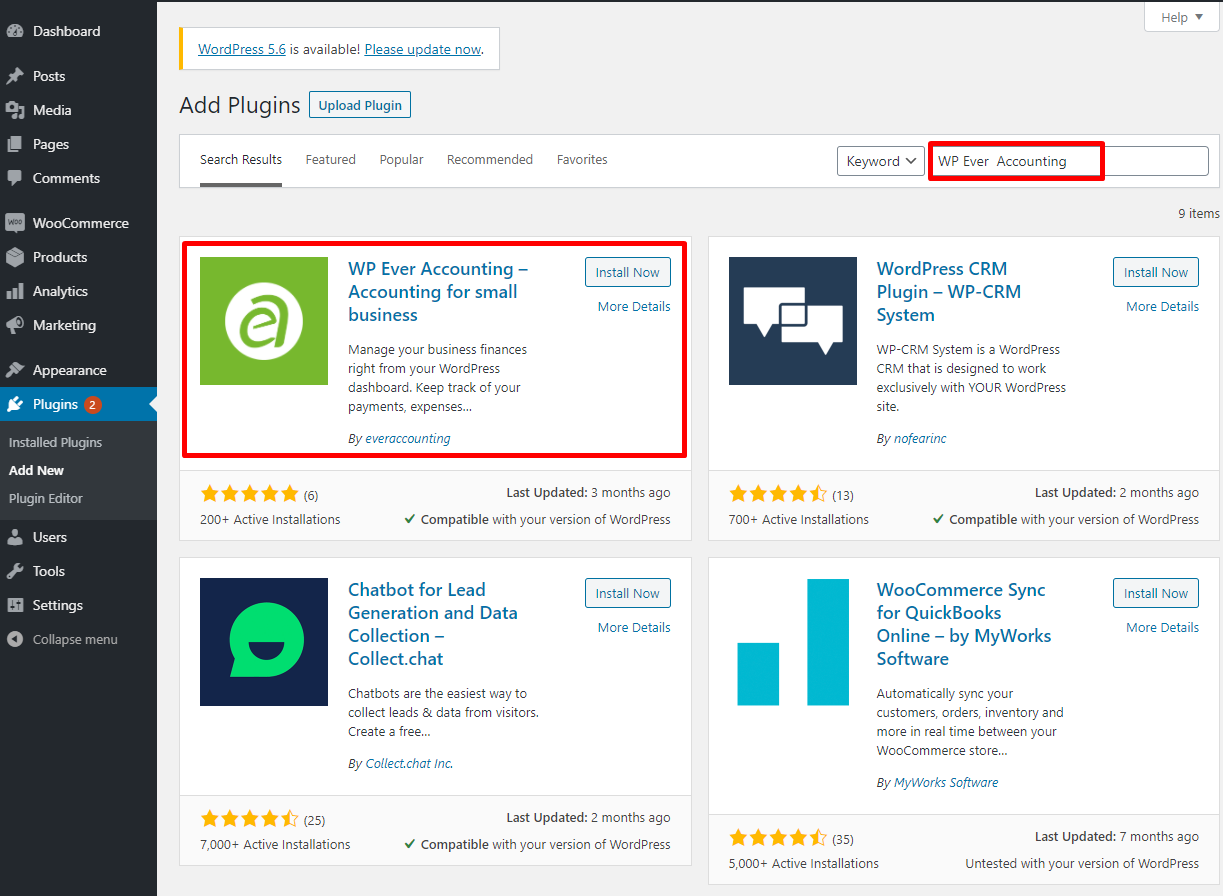Open the Help dropdown tab
Image resolution: width=1223 pixels, height=896 pixels.
coord(1181,17)
